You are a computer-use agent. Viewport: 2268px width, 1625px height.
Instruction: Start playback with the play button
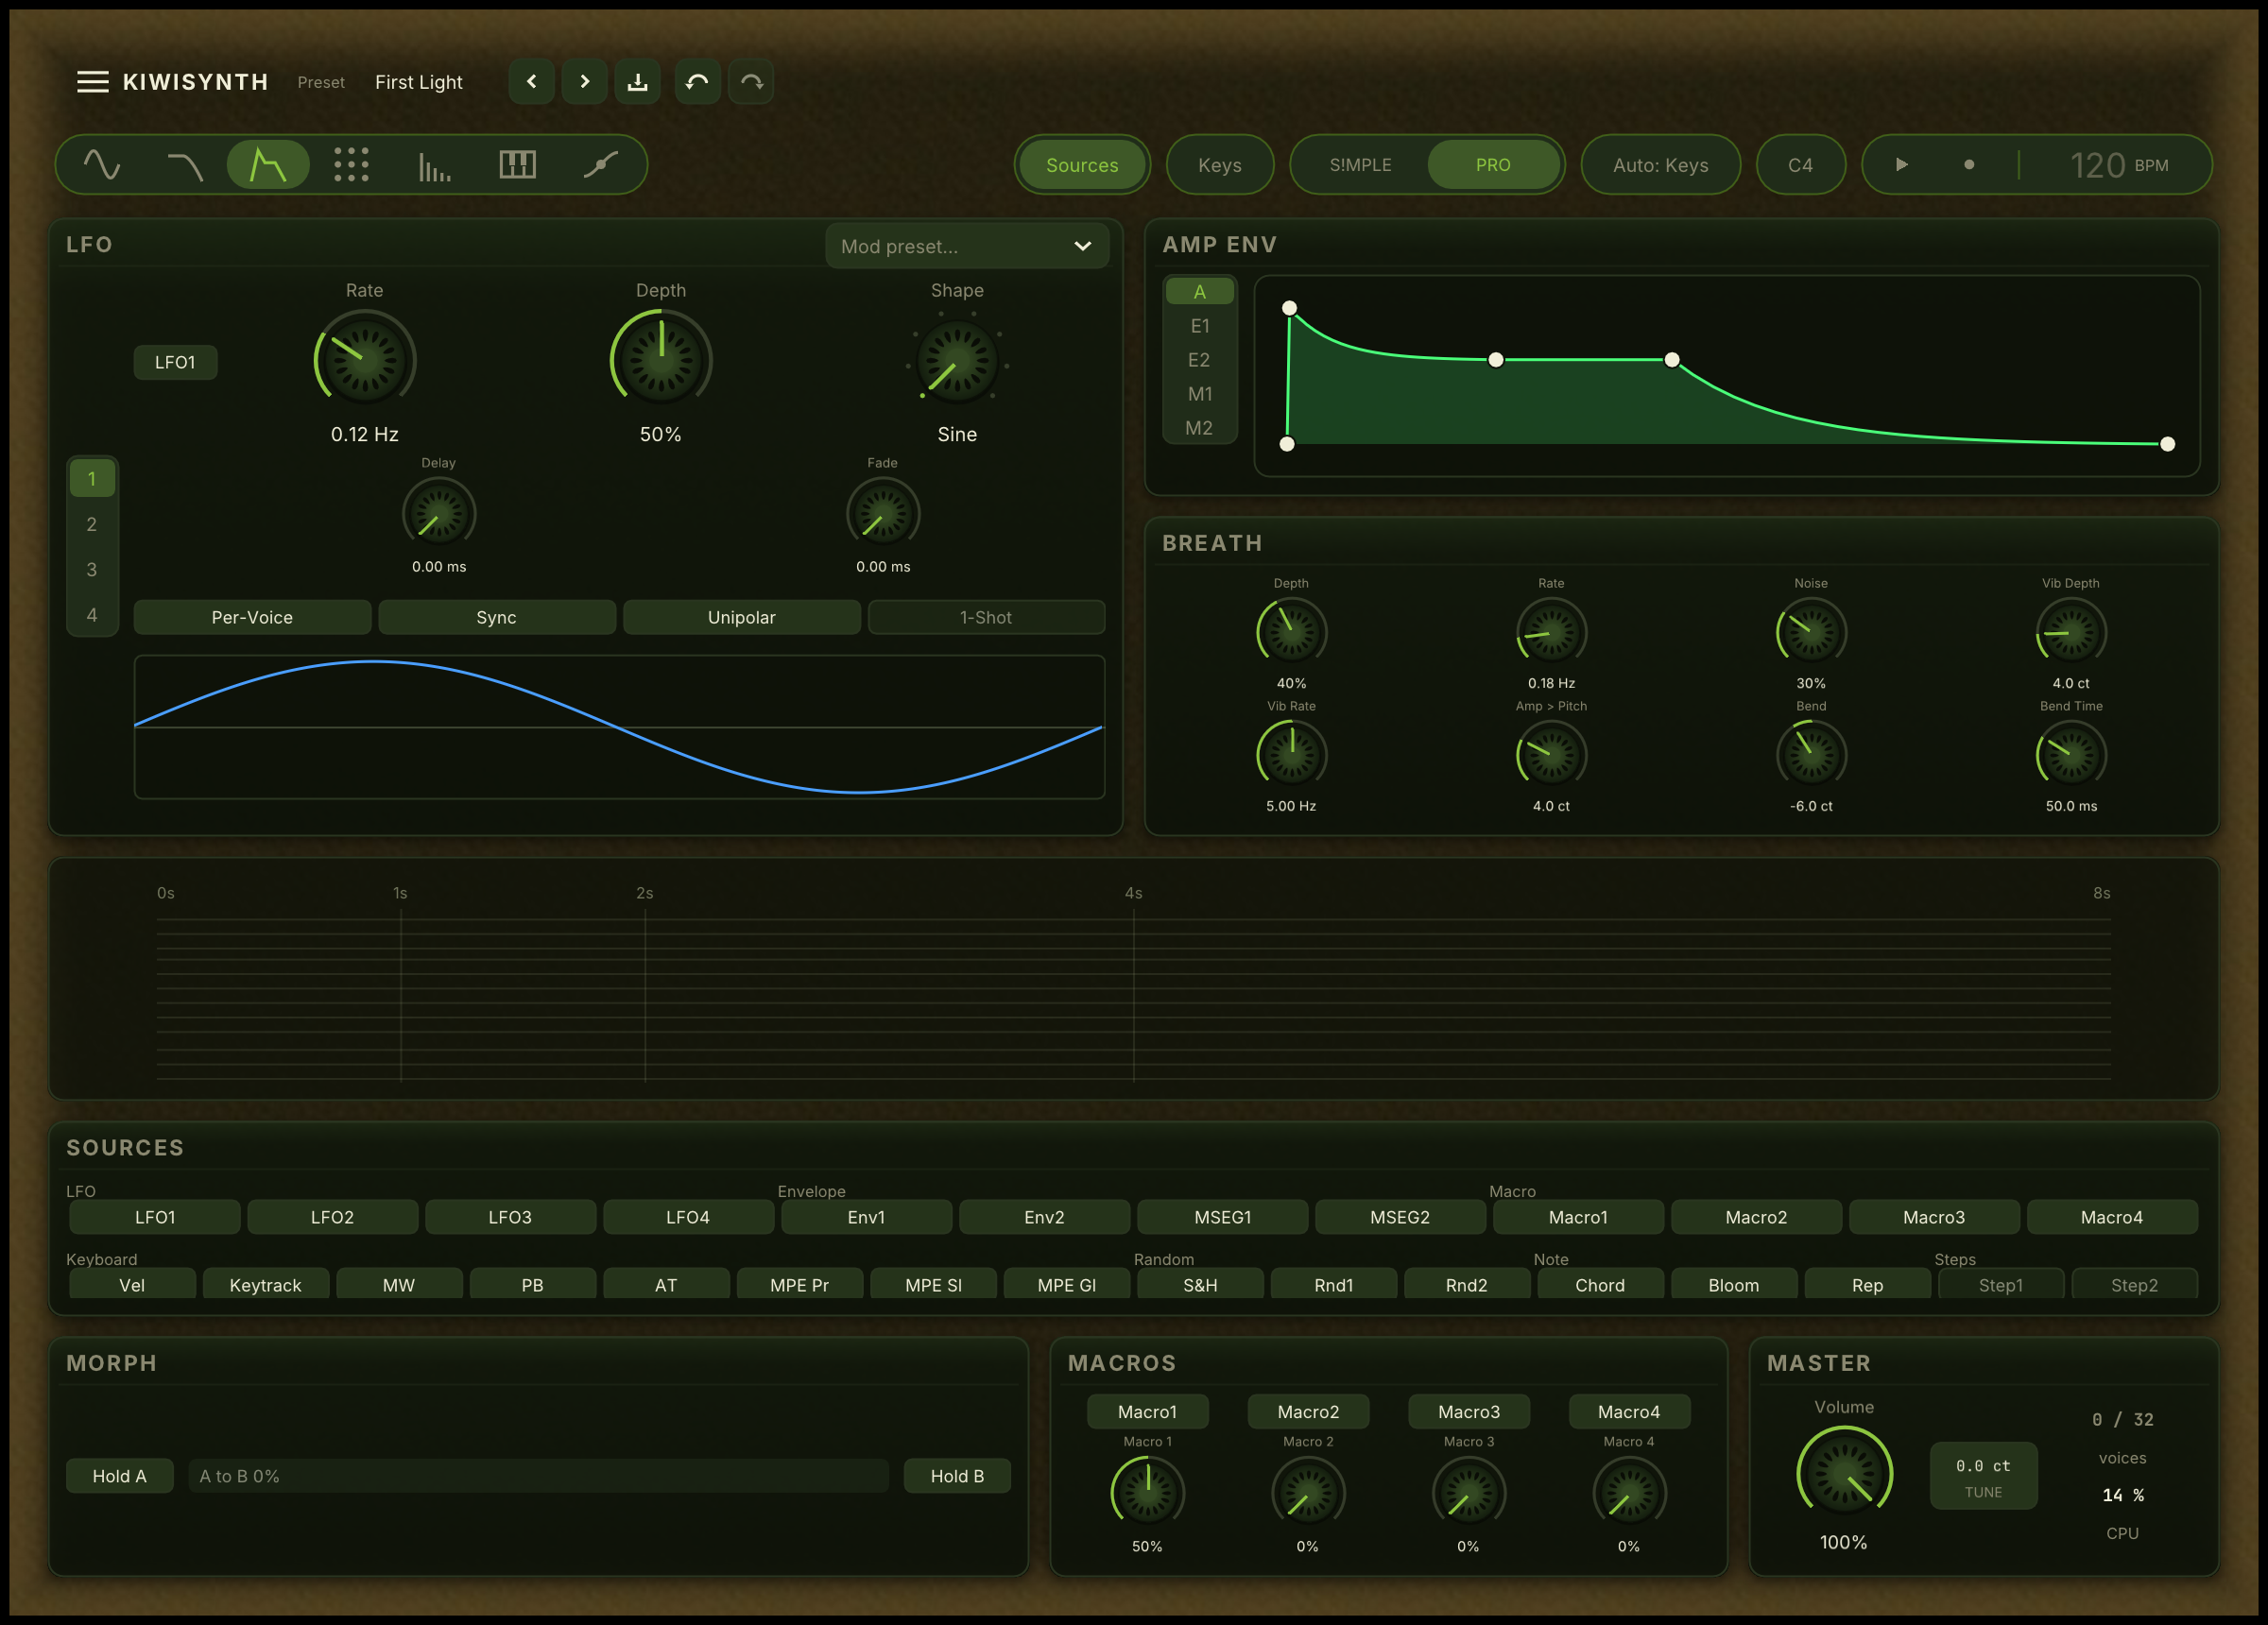[x=1902, y=165]
